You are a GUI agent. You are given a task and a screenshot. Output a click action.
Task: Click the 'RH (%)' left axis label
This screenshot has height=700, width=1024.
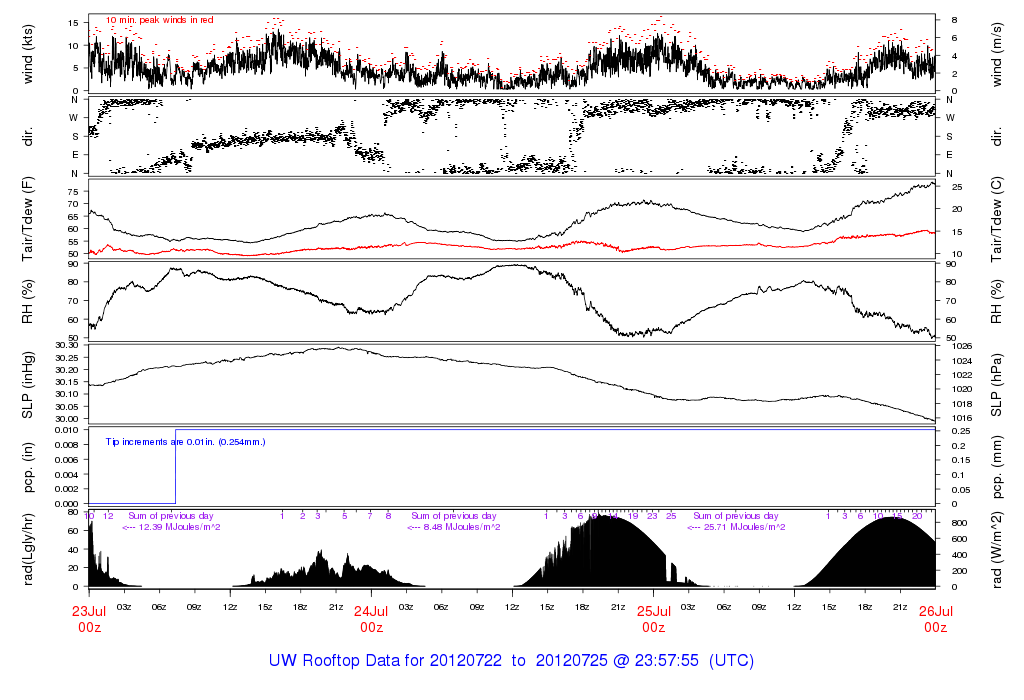pos(27,302)
